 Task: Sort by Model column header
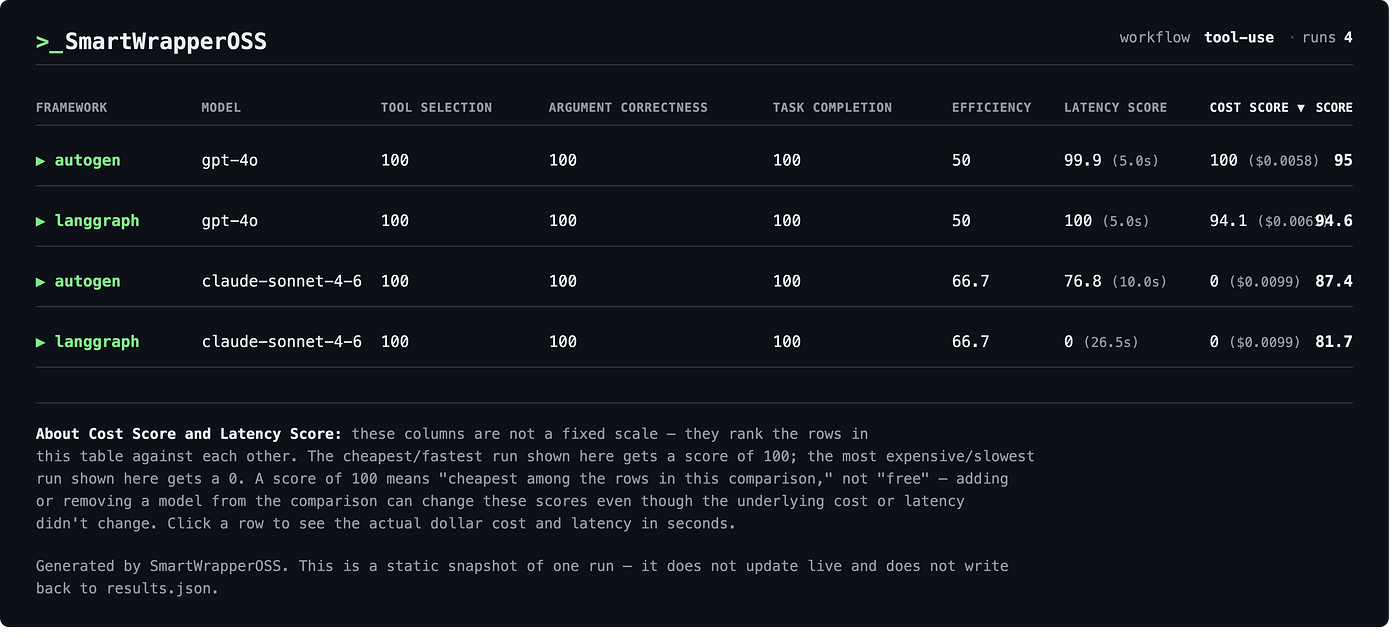[x=221, y=108]
